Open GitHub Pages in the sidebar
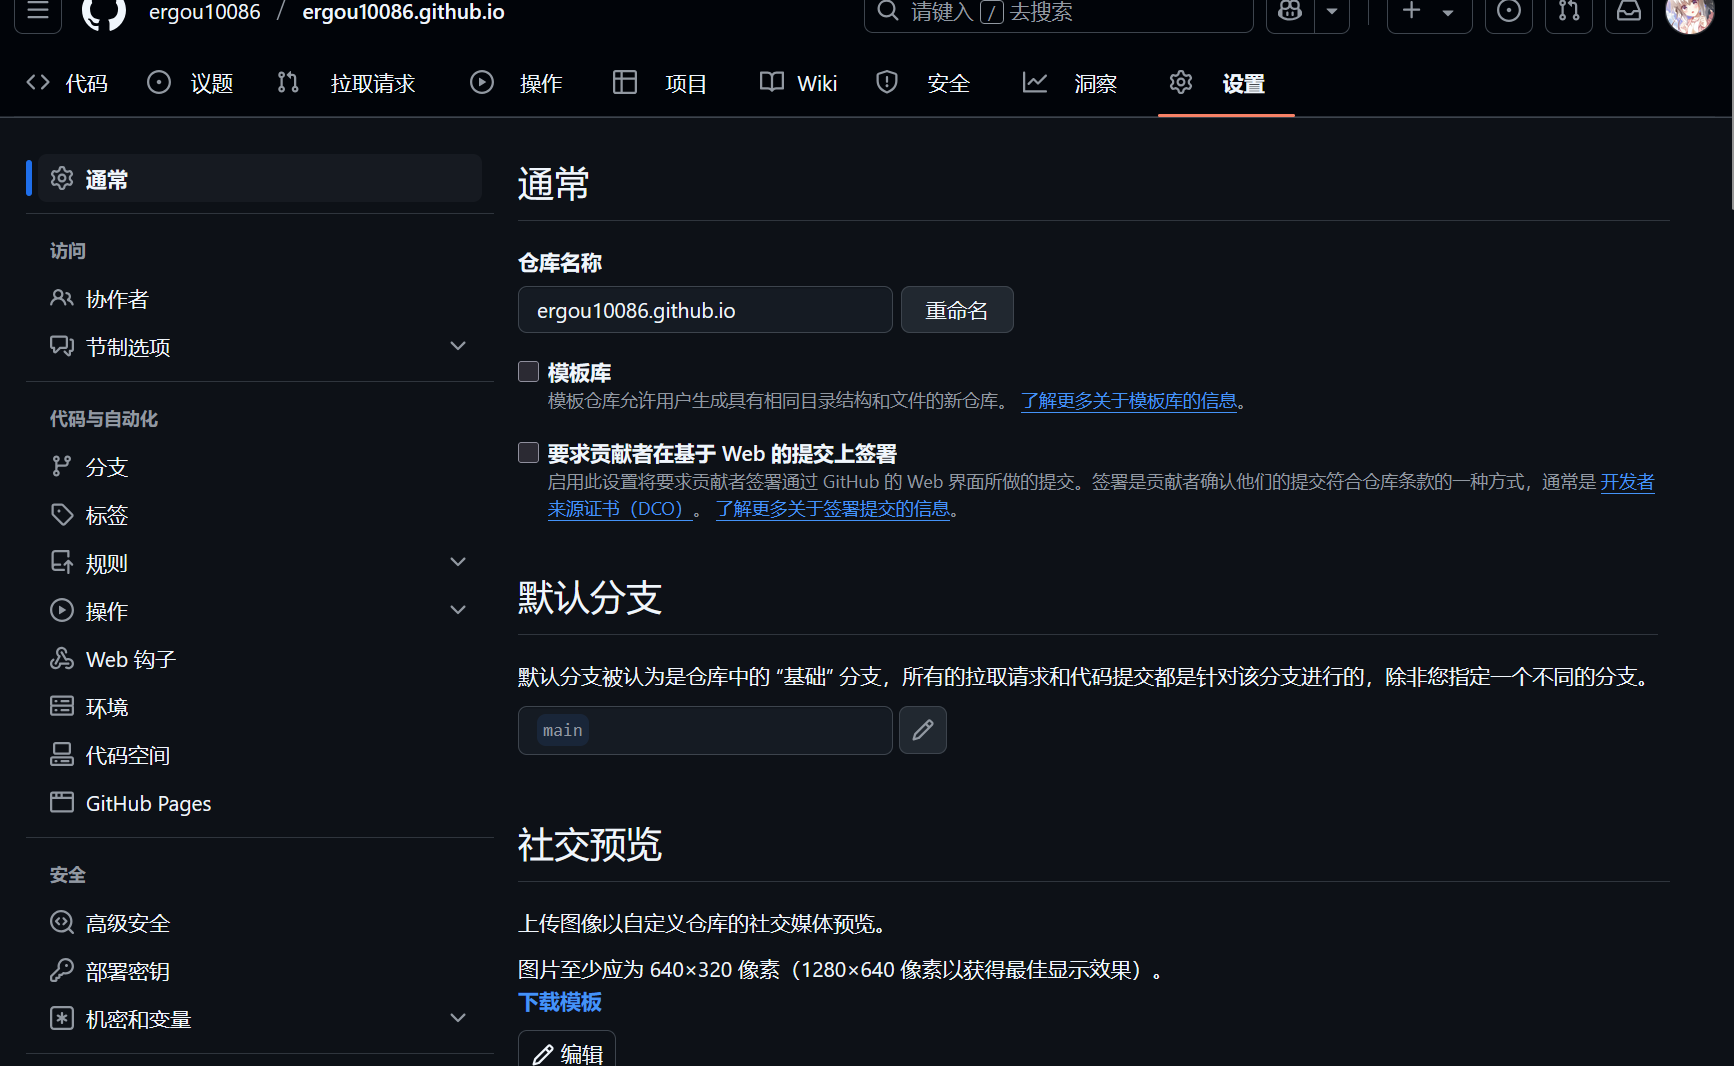1734x1066 pixels. coord(260,803)
